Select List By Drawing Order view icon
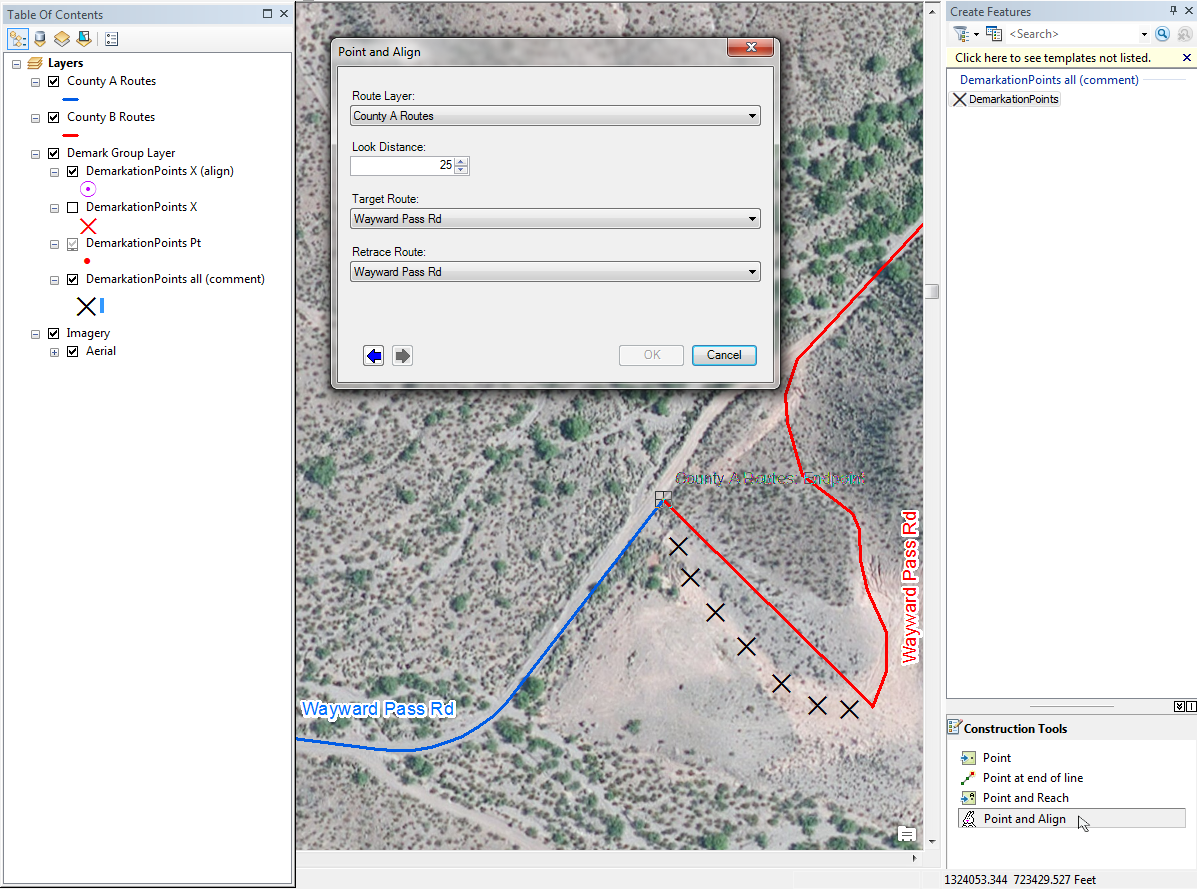This screenshot has width=1197, height=889. [18, 39]
